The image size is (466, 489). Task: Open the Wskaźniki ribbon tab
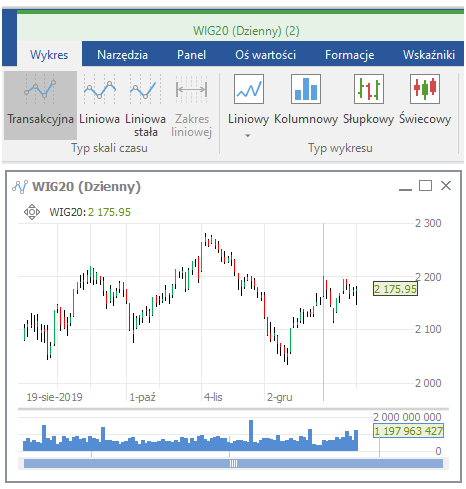(429, 55)
